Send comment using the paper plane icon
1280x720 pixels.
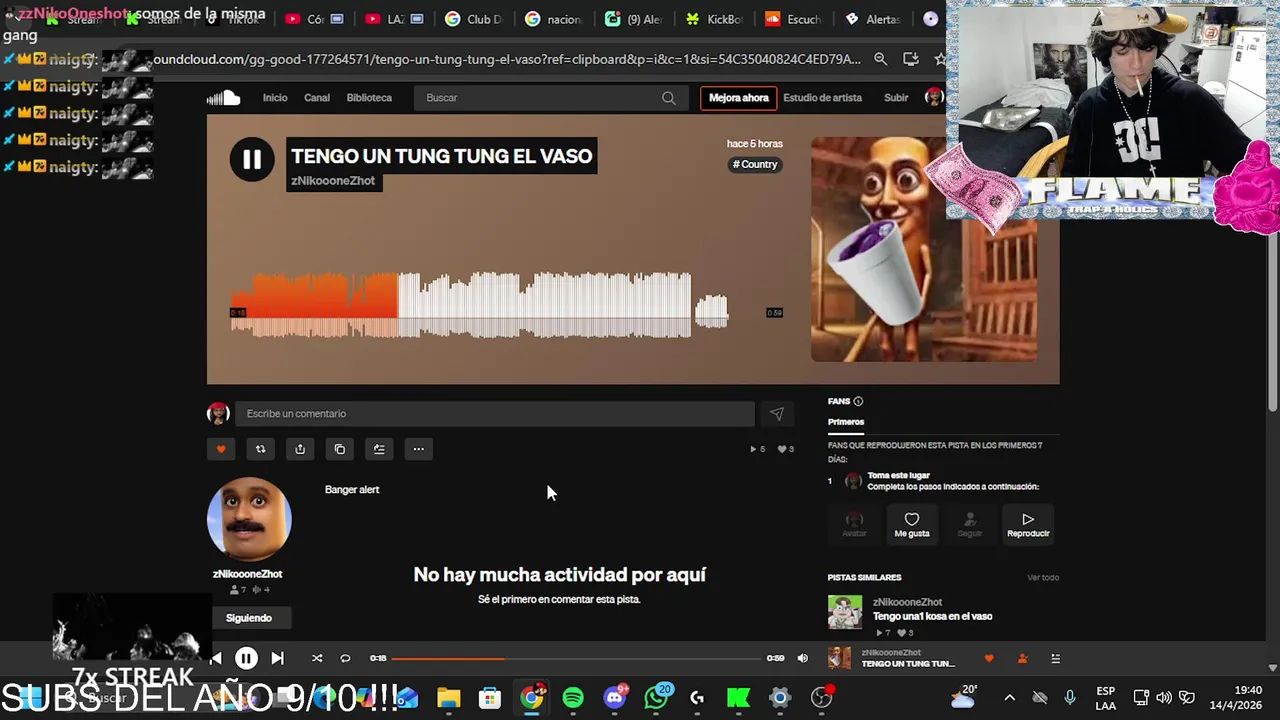pyautogui.click(x=777, y=414)
